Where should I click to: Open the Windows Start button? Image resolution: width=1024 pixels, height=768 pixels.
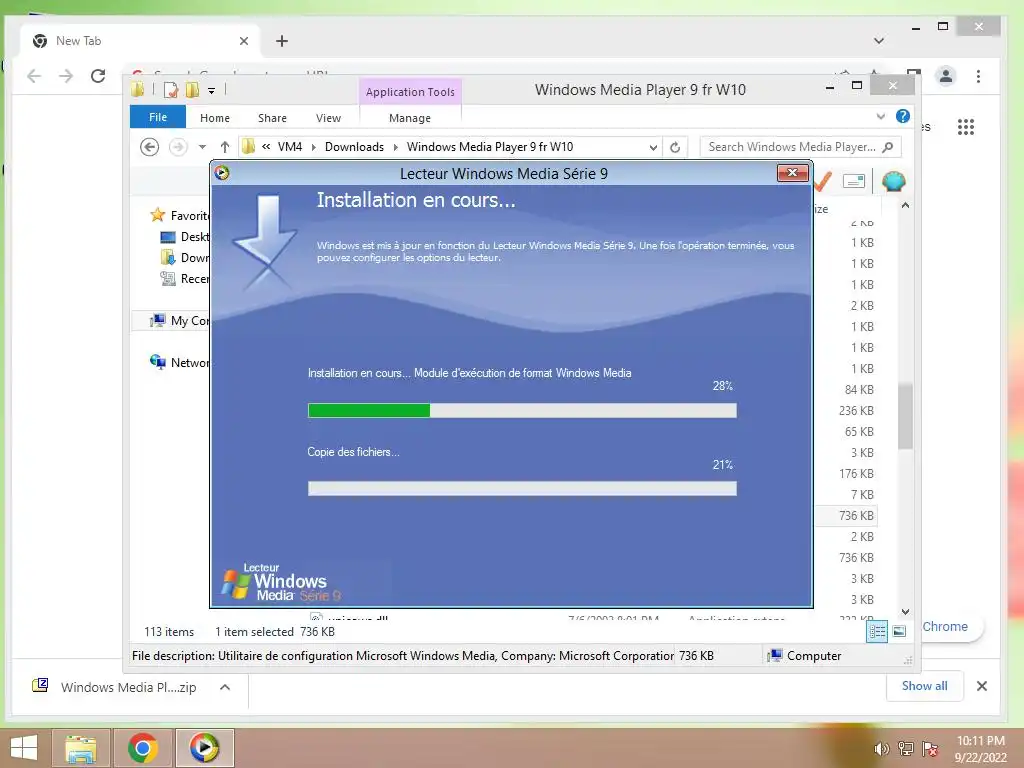(x=24, y=748)
